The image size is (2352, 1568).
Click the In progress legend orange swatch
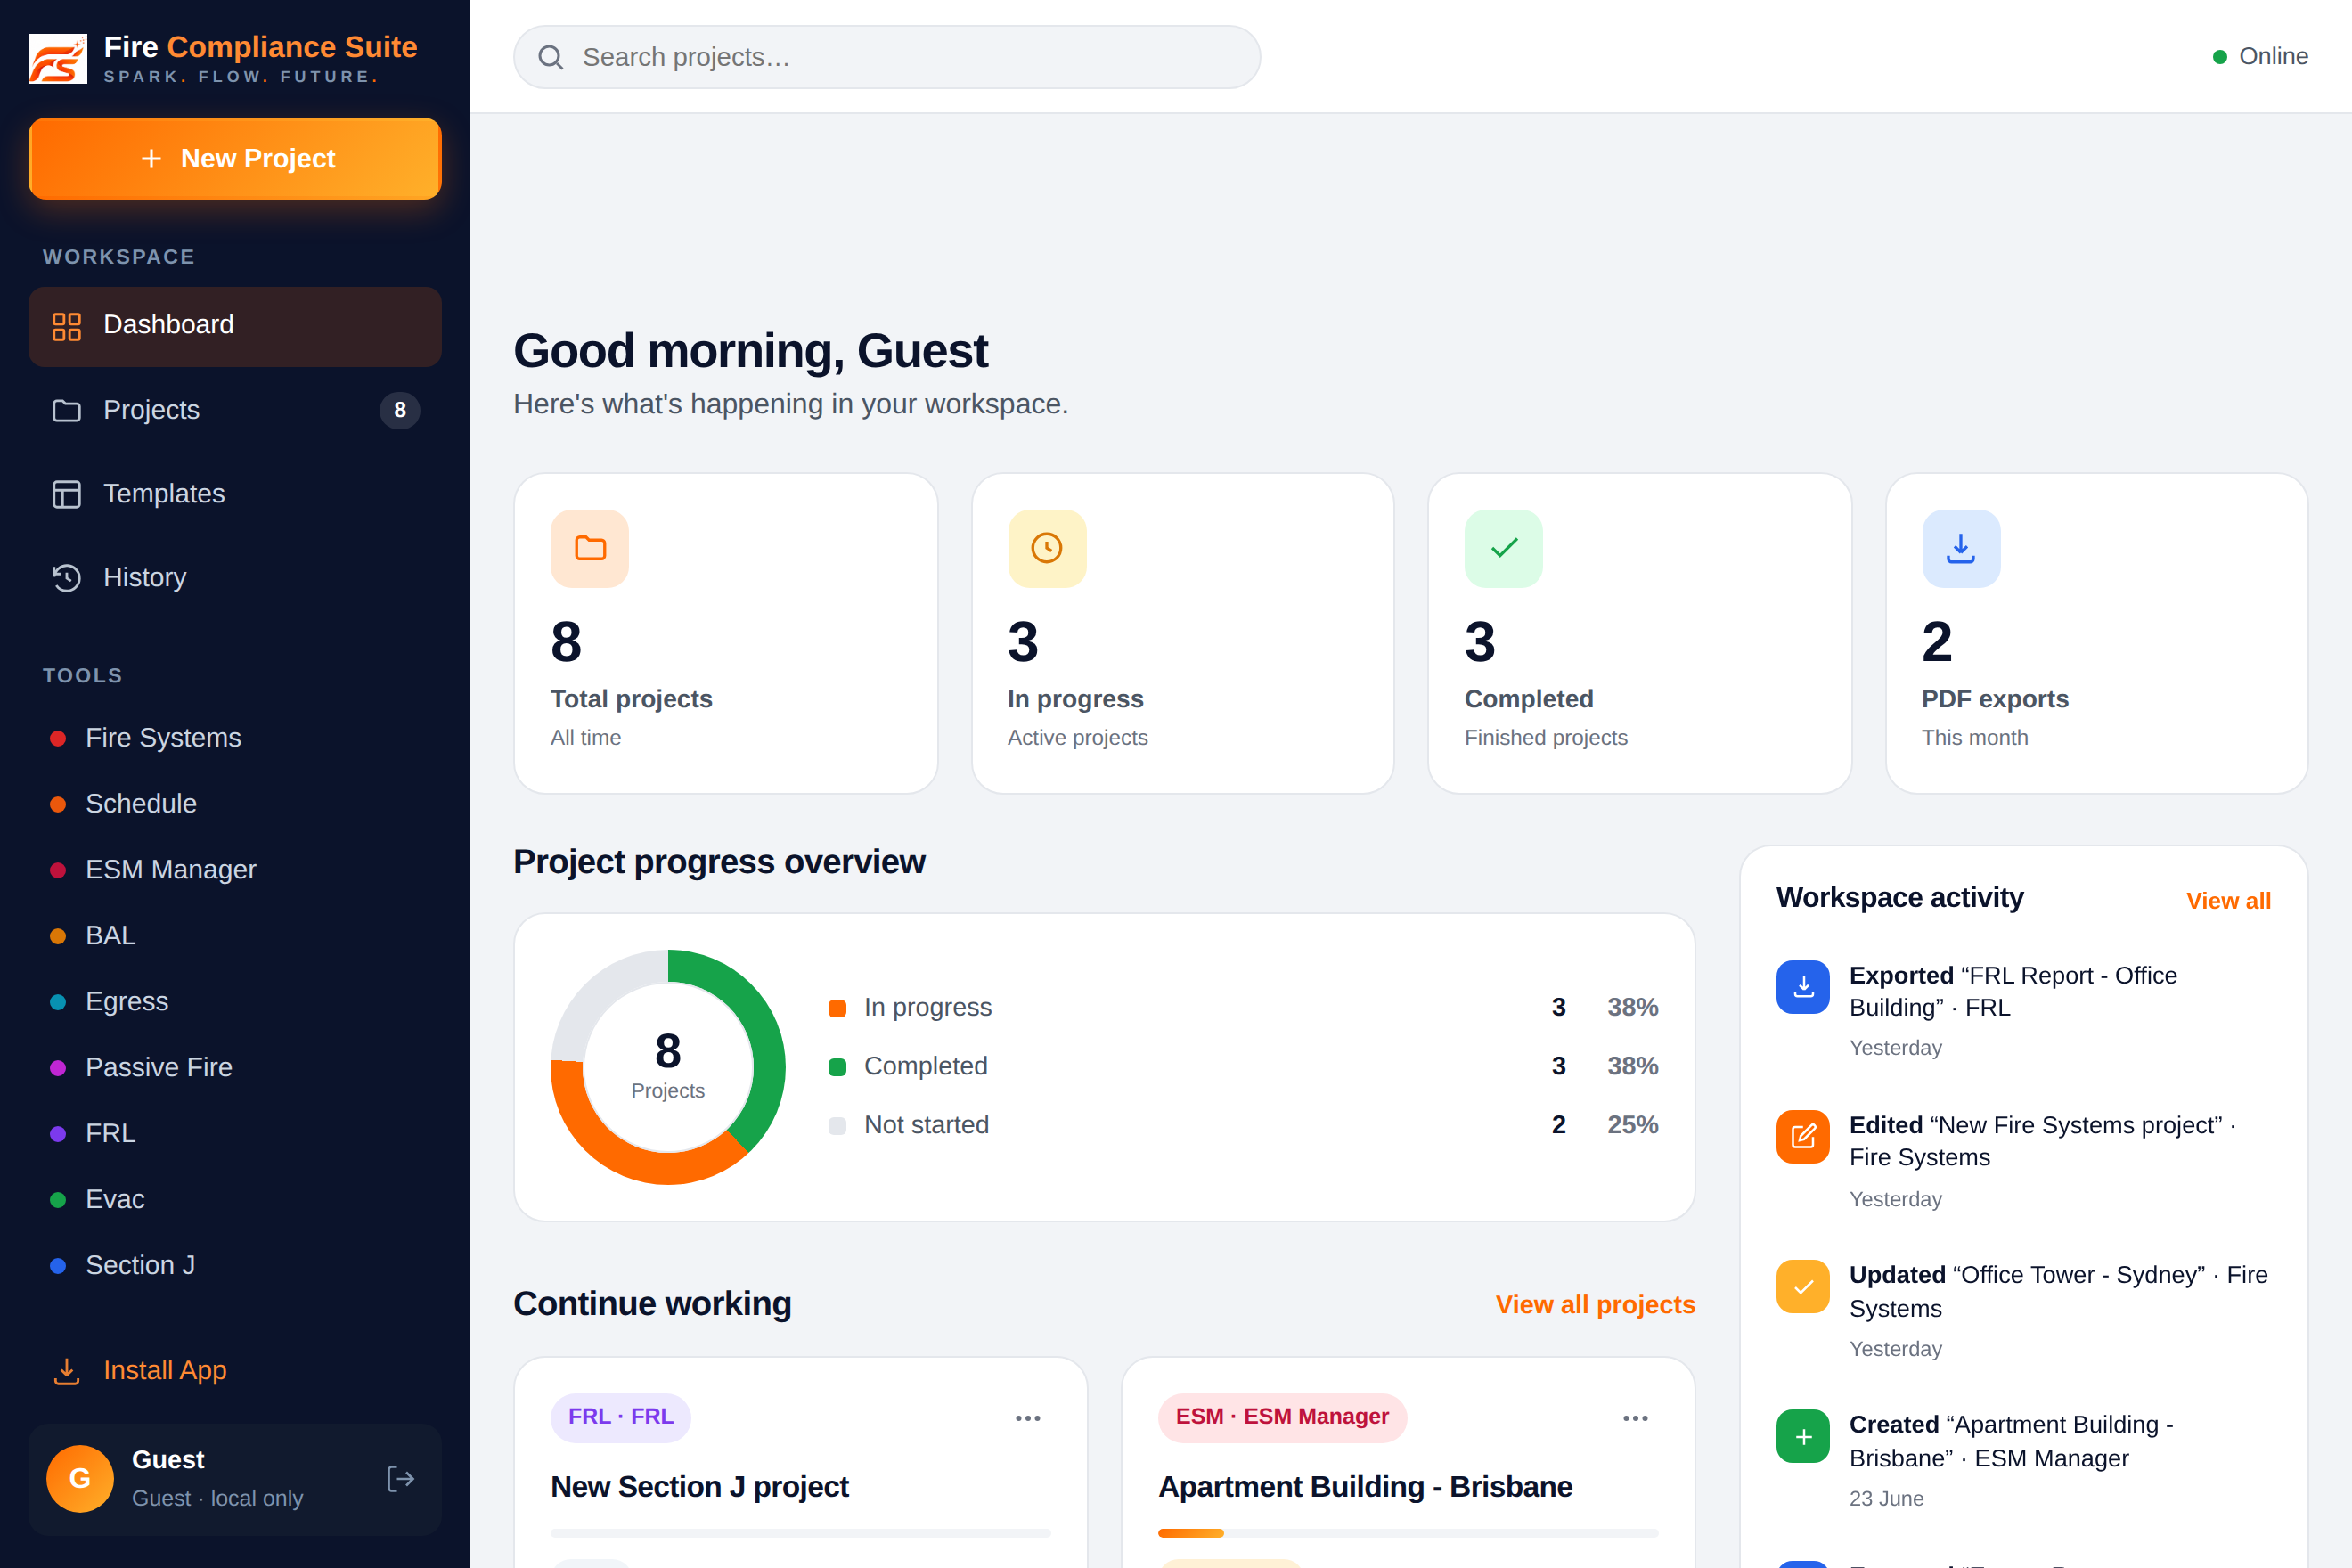pos(838,1008)
